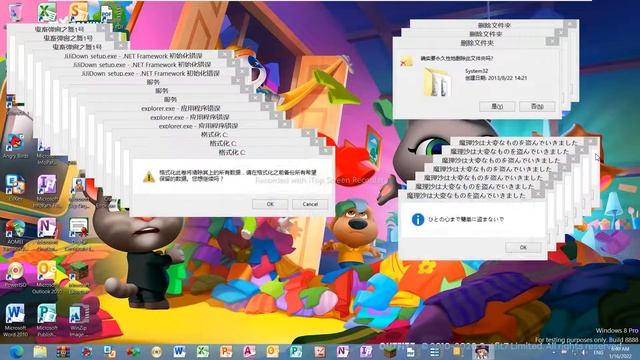640x360 pixels.
Task: Select Microsoft Word 2010 desktop shortcut
Action: pyautogui.click(x=16, y=321)
